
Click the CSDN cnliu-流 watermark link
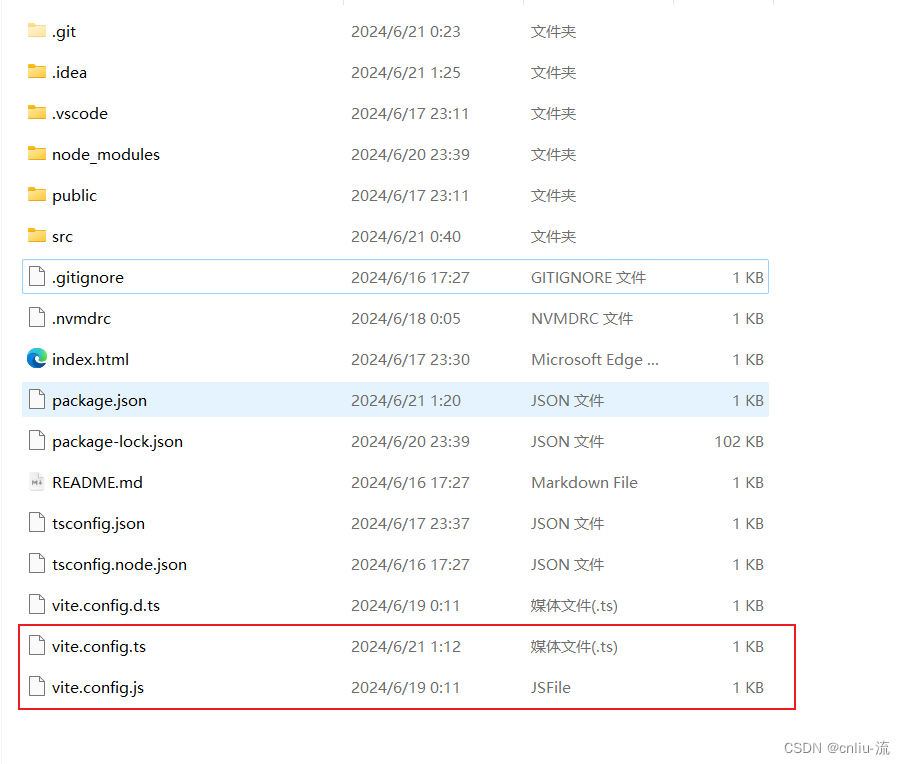835,748
